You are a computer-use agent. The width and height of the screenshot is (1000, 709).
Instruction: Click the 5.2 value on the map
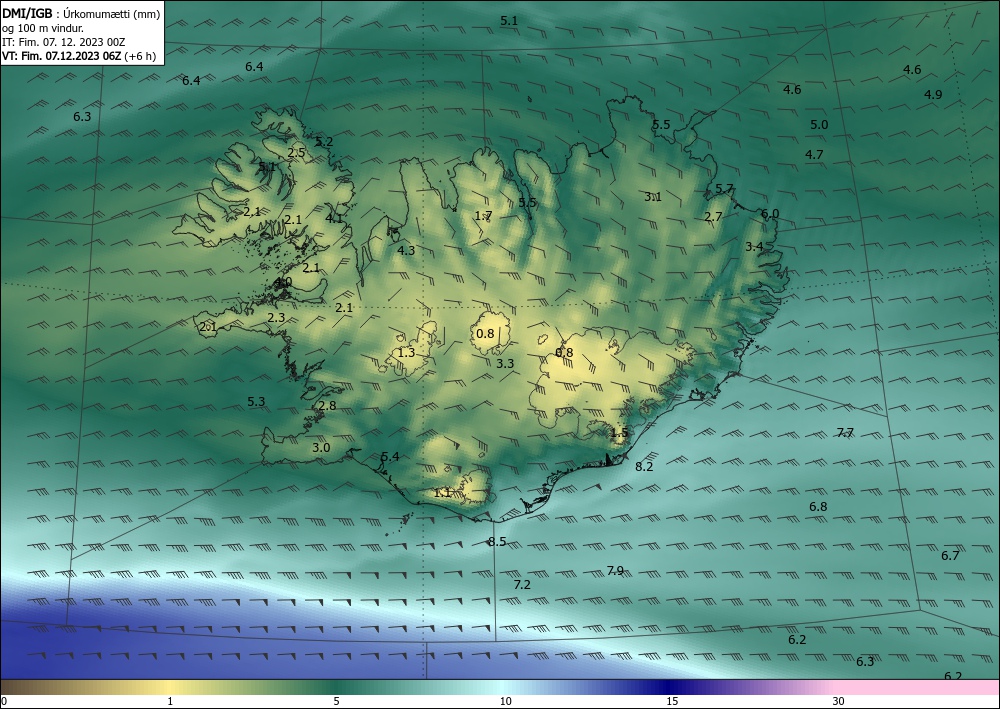tap(324, 142)
